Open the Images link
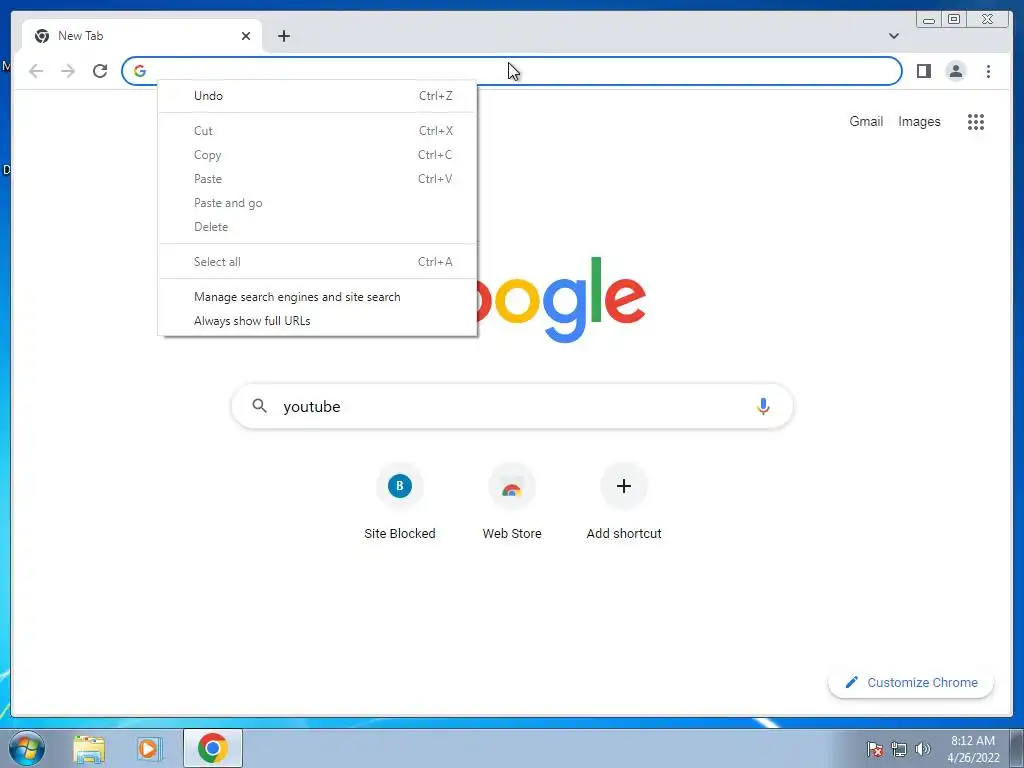Viewport: 1024px width, 768px height. click(x=919, y=121)
